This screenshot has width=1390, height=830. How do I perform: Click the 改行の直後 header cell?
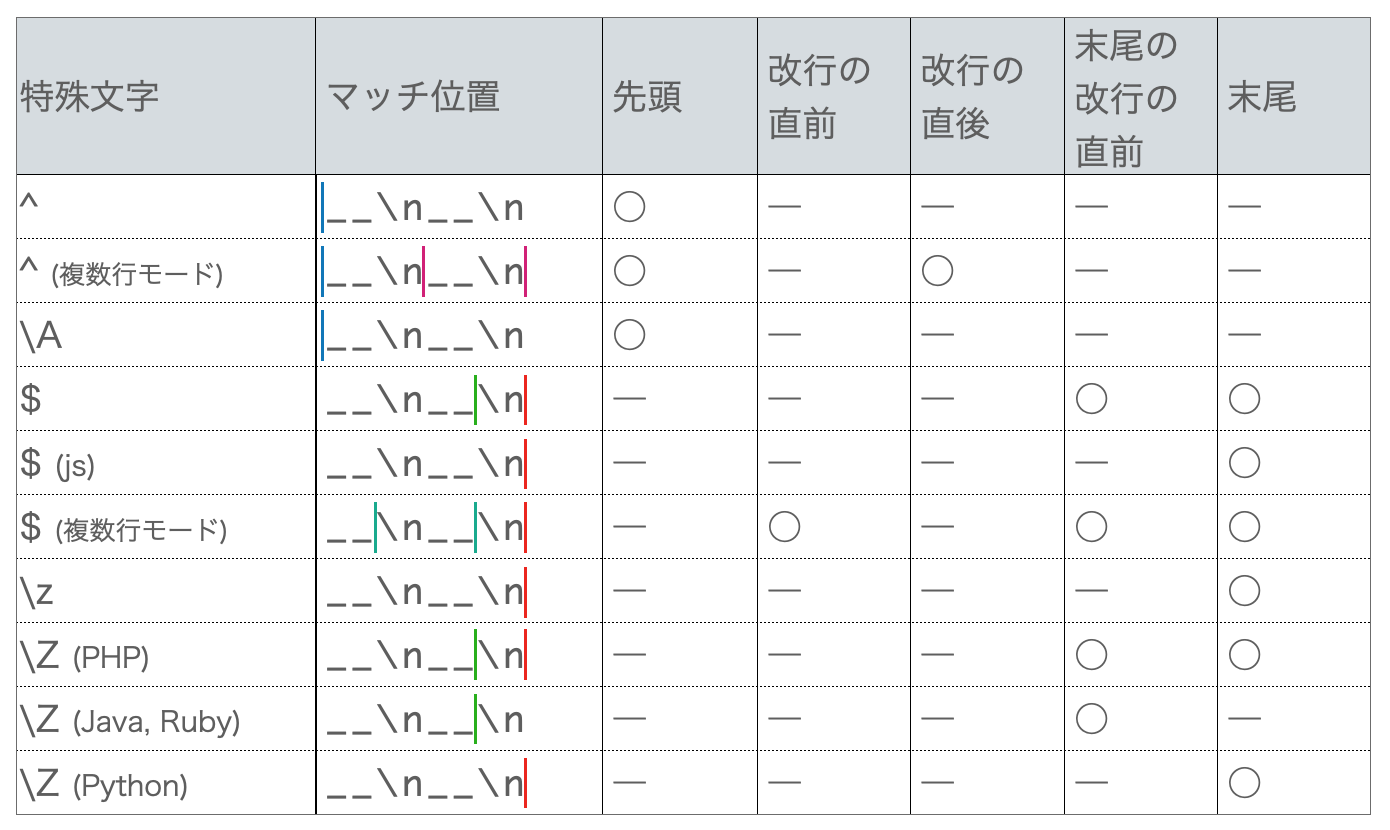(973, 97)
